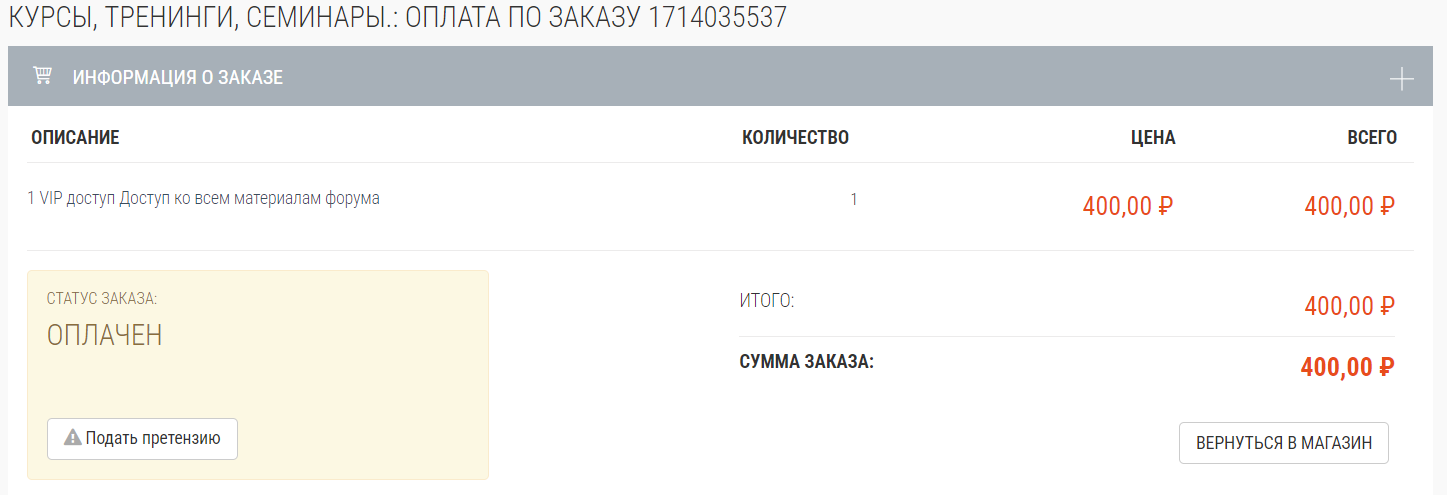Click the bold Сумма заказа amount
This screenshot has width=1447, height=495.
pyautogui.click(x=1348, y=367)
